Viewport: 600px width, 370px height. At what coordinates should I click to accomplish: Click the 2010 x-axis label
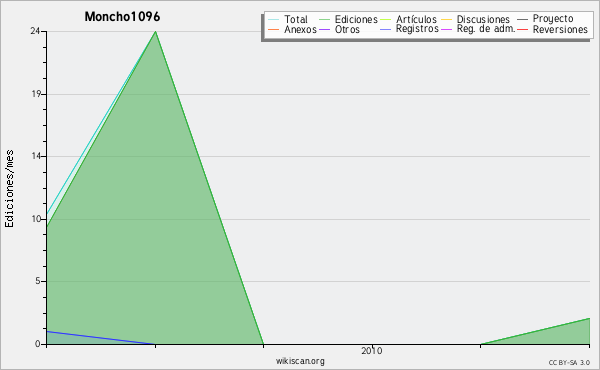pyautogui.click(x=371, y=350)
